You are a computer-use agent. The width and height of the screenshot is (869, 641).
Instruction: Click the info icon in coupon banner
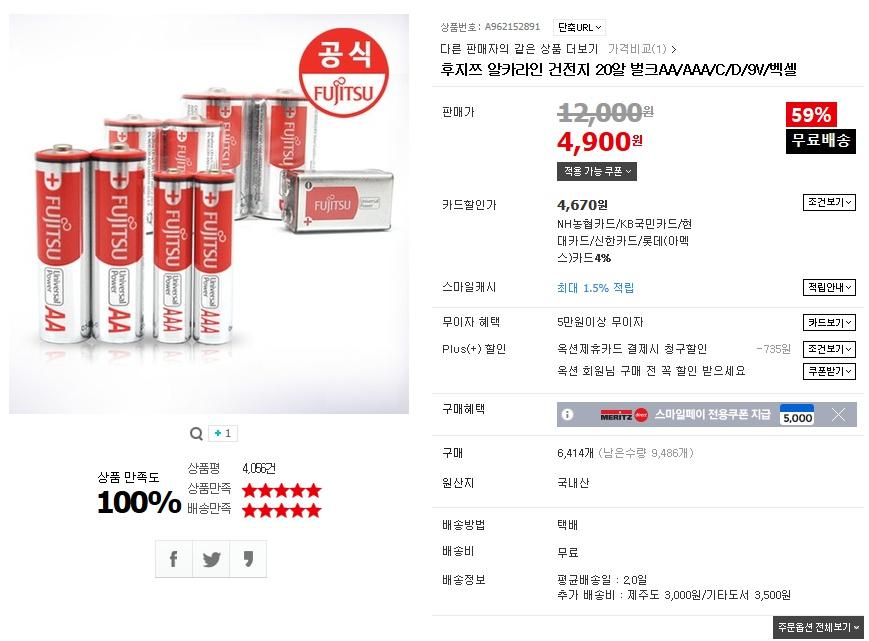click(567, 414)
